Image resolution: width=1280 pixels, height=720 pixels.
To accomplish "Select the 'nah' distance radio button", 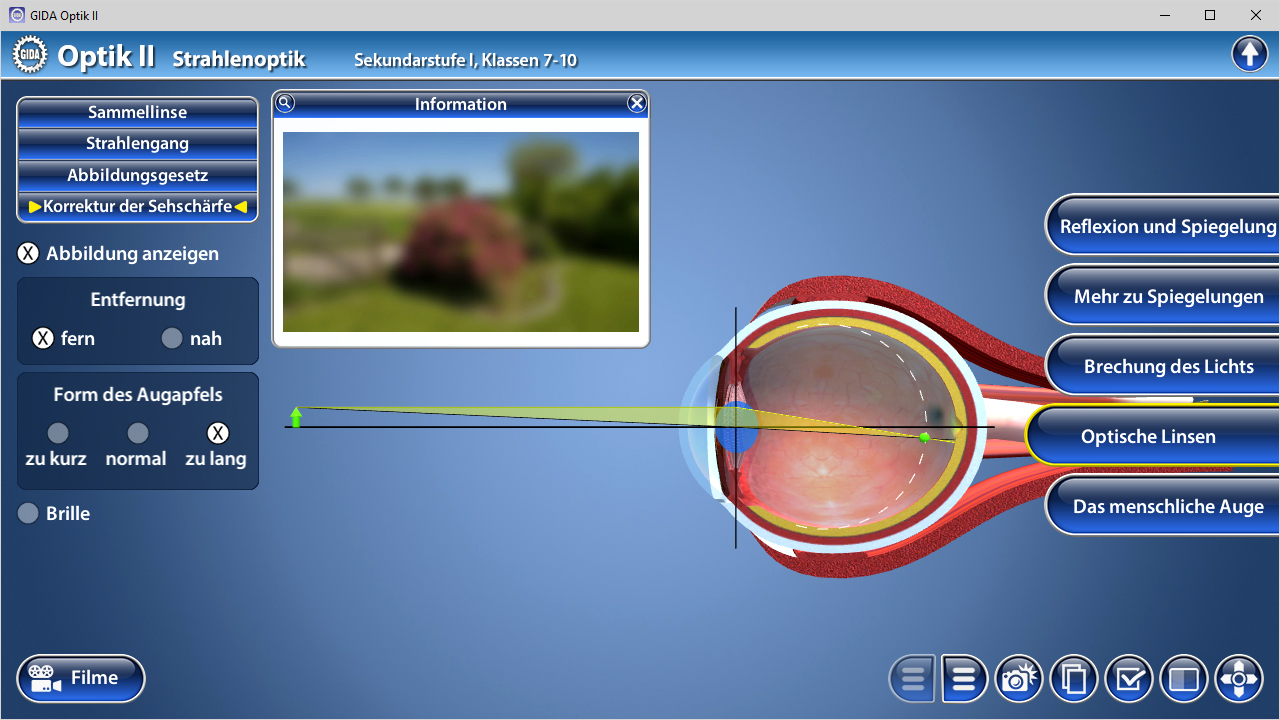I will (172, 339).
